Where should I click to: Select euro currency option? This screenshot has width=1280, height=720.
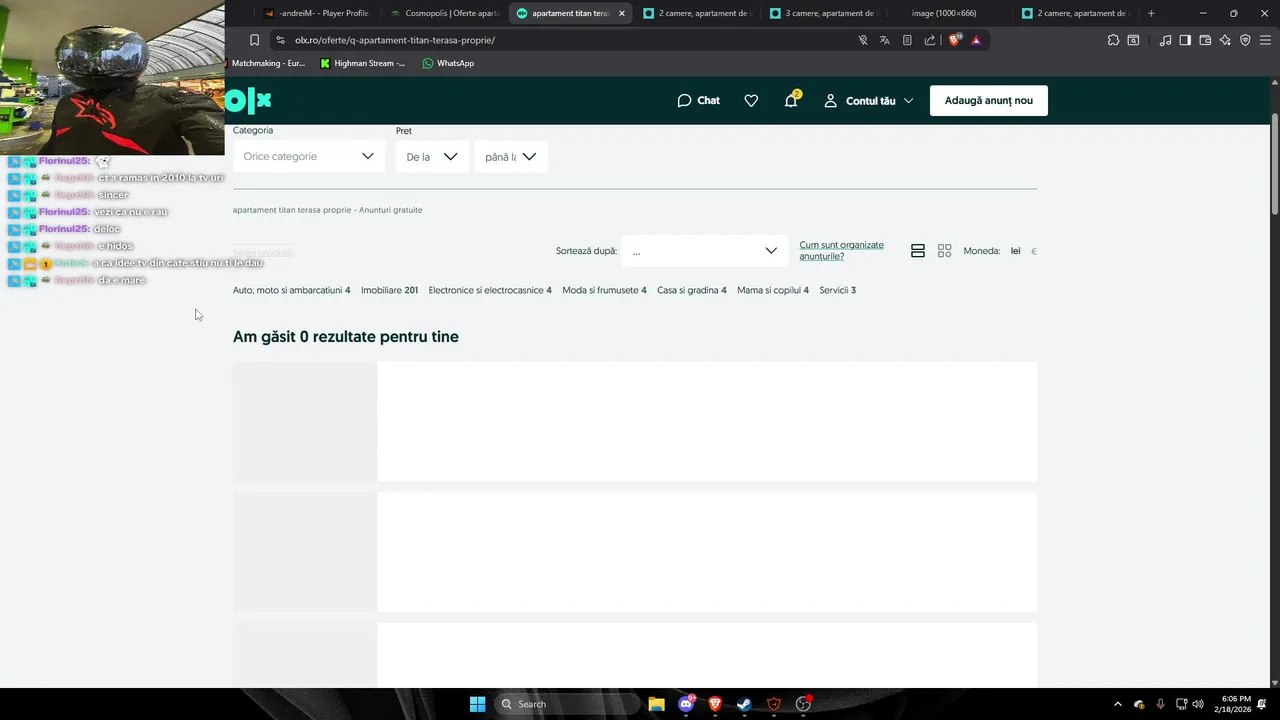pos(1033,251)
